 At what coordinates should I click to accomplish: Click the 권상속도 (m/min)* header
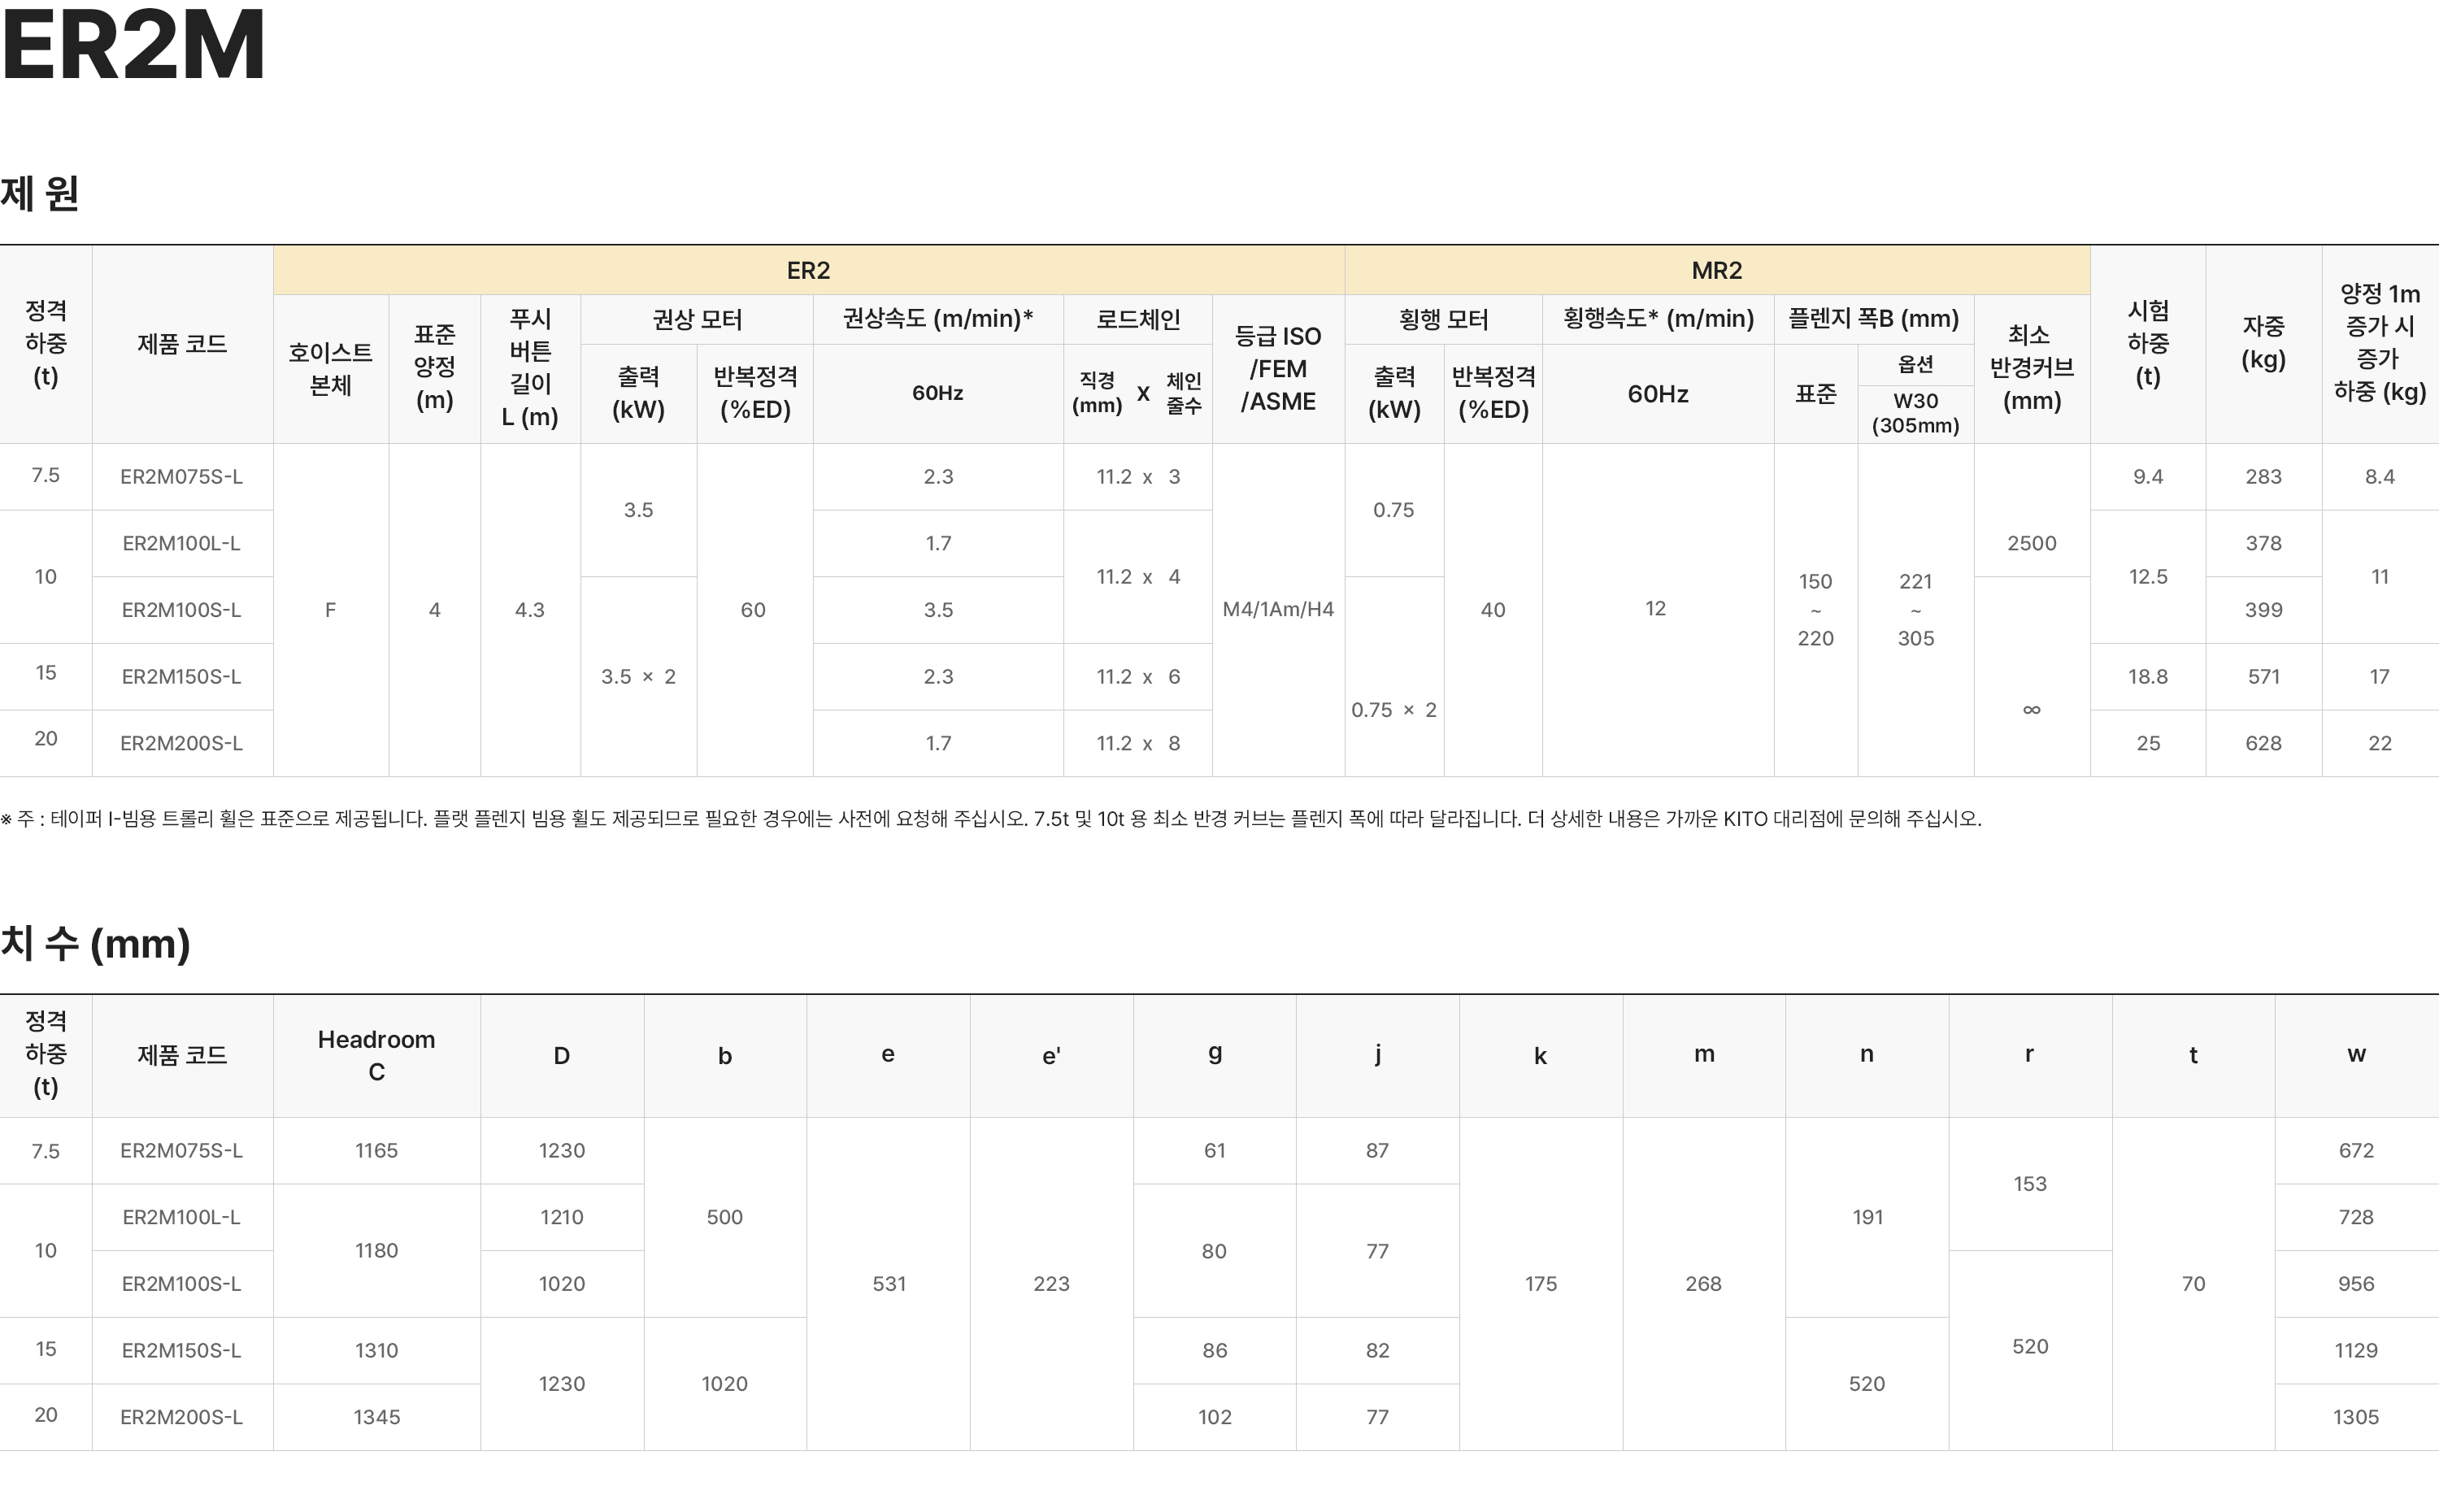pos(937,320)
